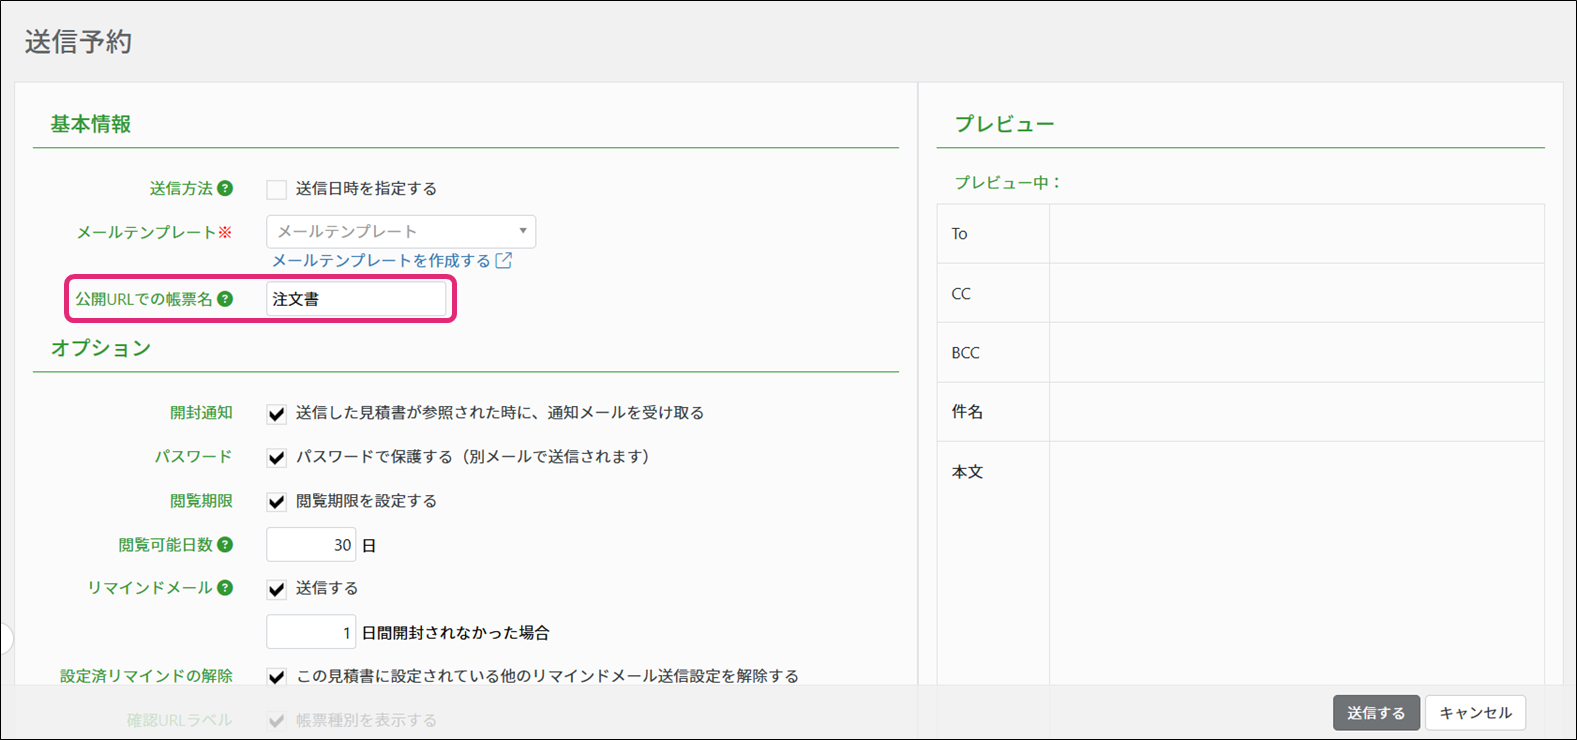Toggle 帳票種別を表示する checkbox
Screen dimensions: 1577x740
pos(277,720)
